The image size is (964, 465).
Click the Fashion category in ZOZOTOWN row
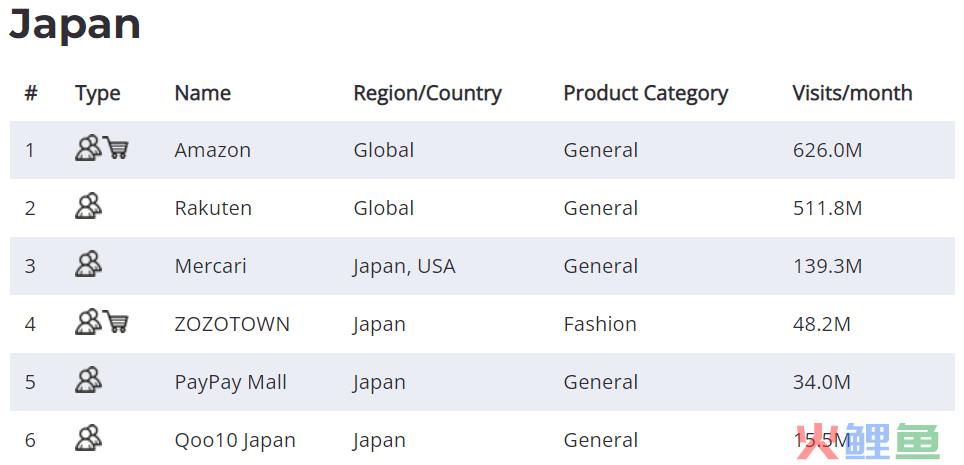[600, 324]
